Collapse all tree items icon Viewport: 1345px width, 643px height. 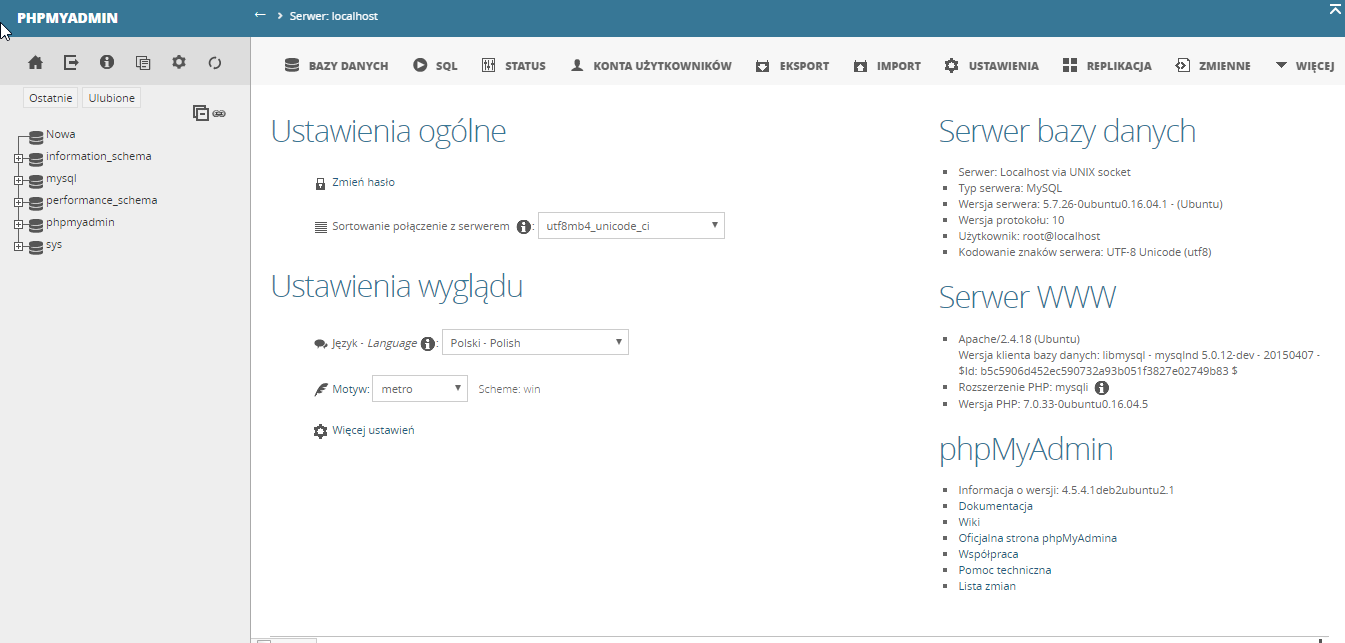[x=201, y=113]
